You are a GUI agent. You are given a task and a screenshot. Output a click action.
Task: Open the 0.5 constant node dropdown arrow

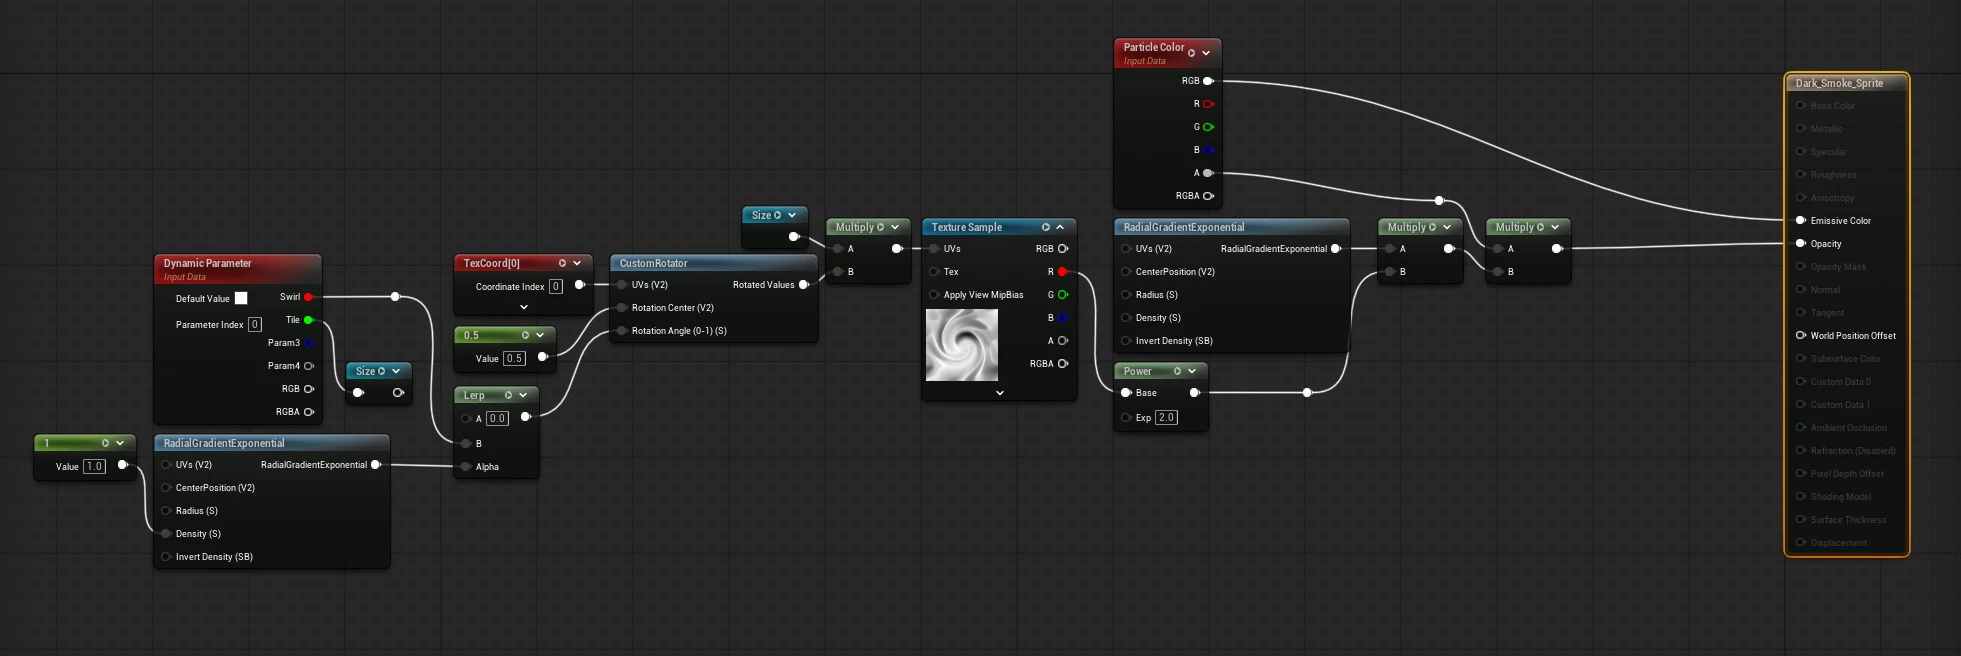pos(540,335)
